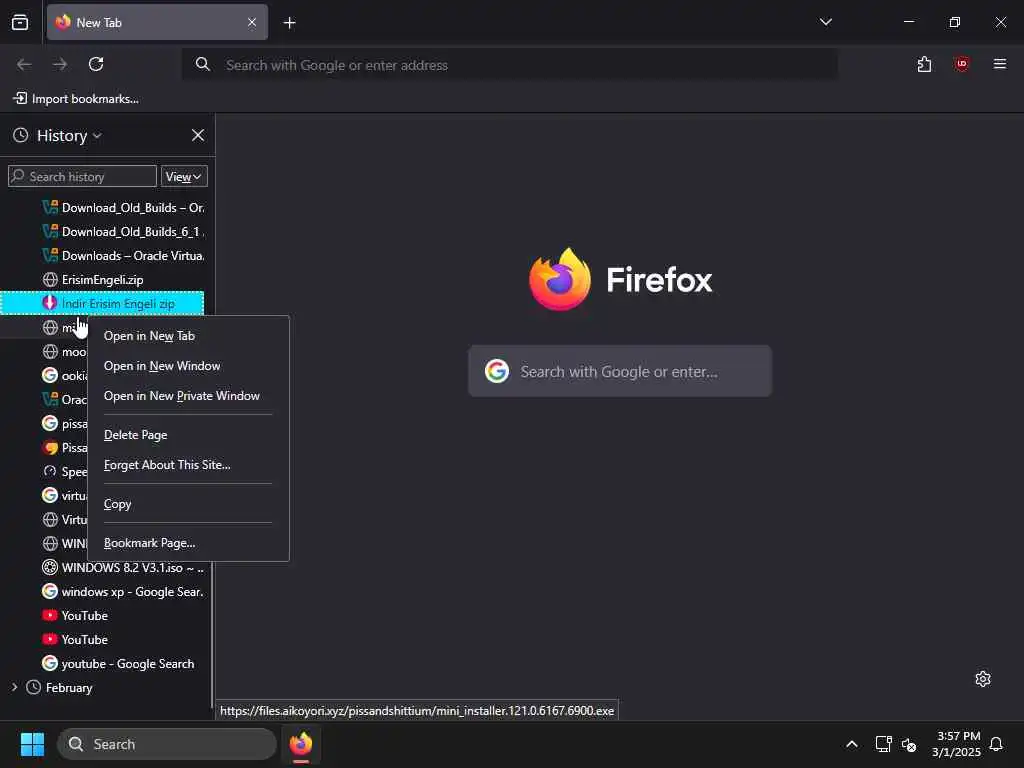Open the Extensions puzzle icon
The width and height of the screenshot is (1024, 768).
[x=924, y=64]
